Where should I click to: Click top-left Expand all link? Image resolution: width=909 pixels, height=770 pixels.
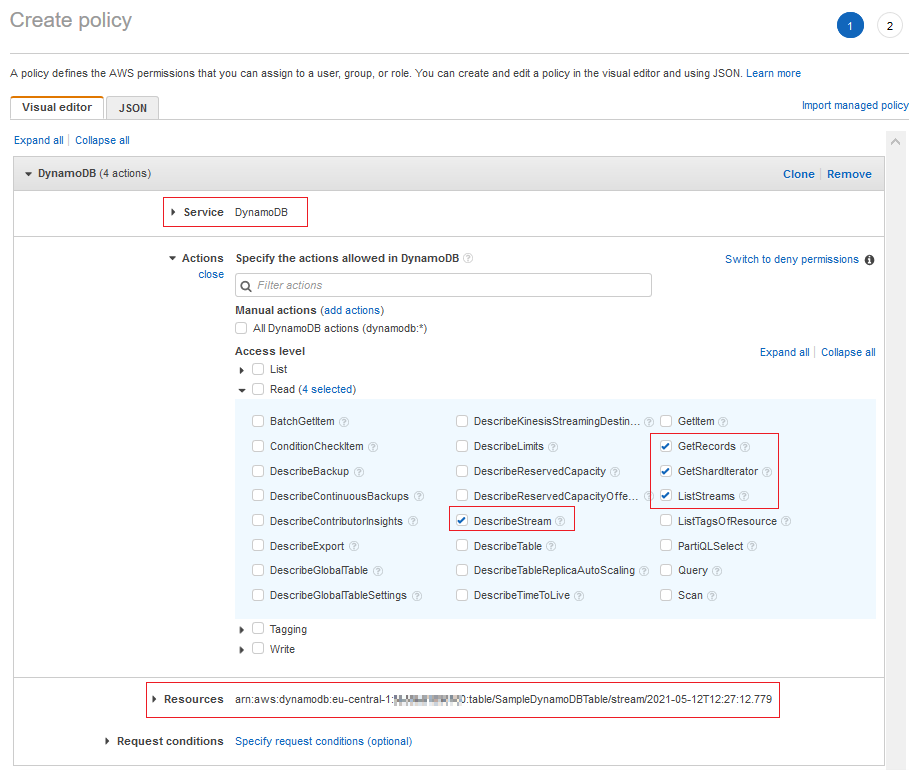point(38,140)
